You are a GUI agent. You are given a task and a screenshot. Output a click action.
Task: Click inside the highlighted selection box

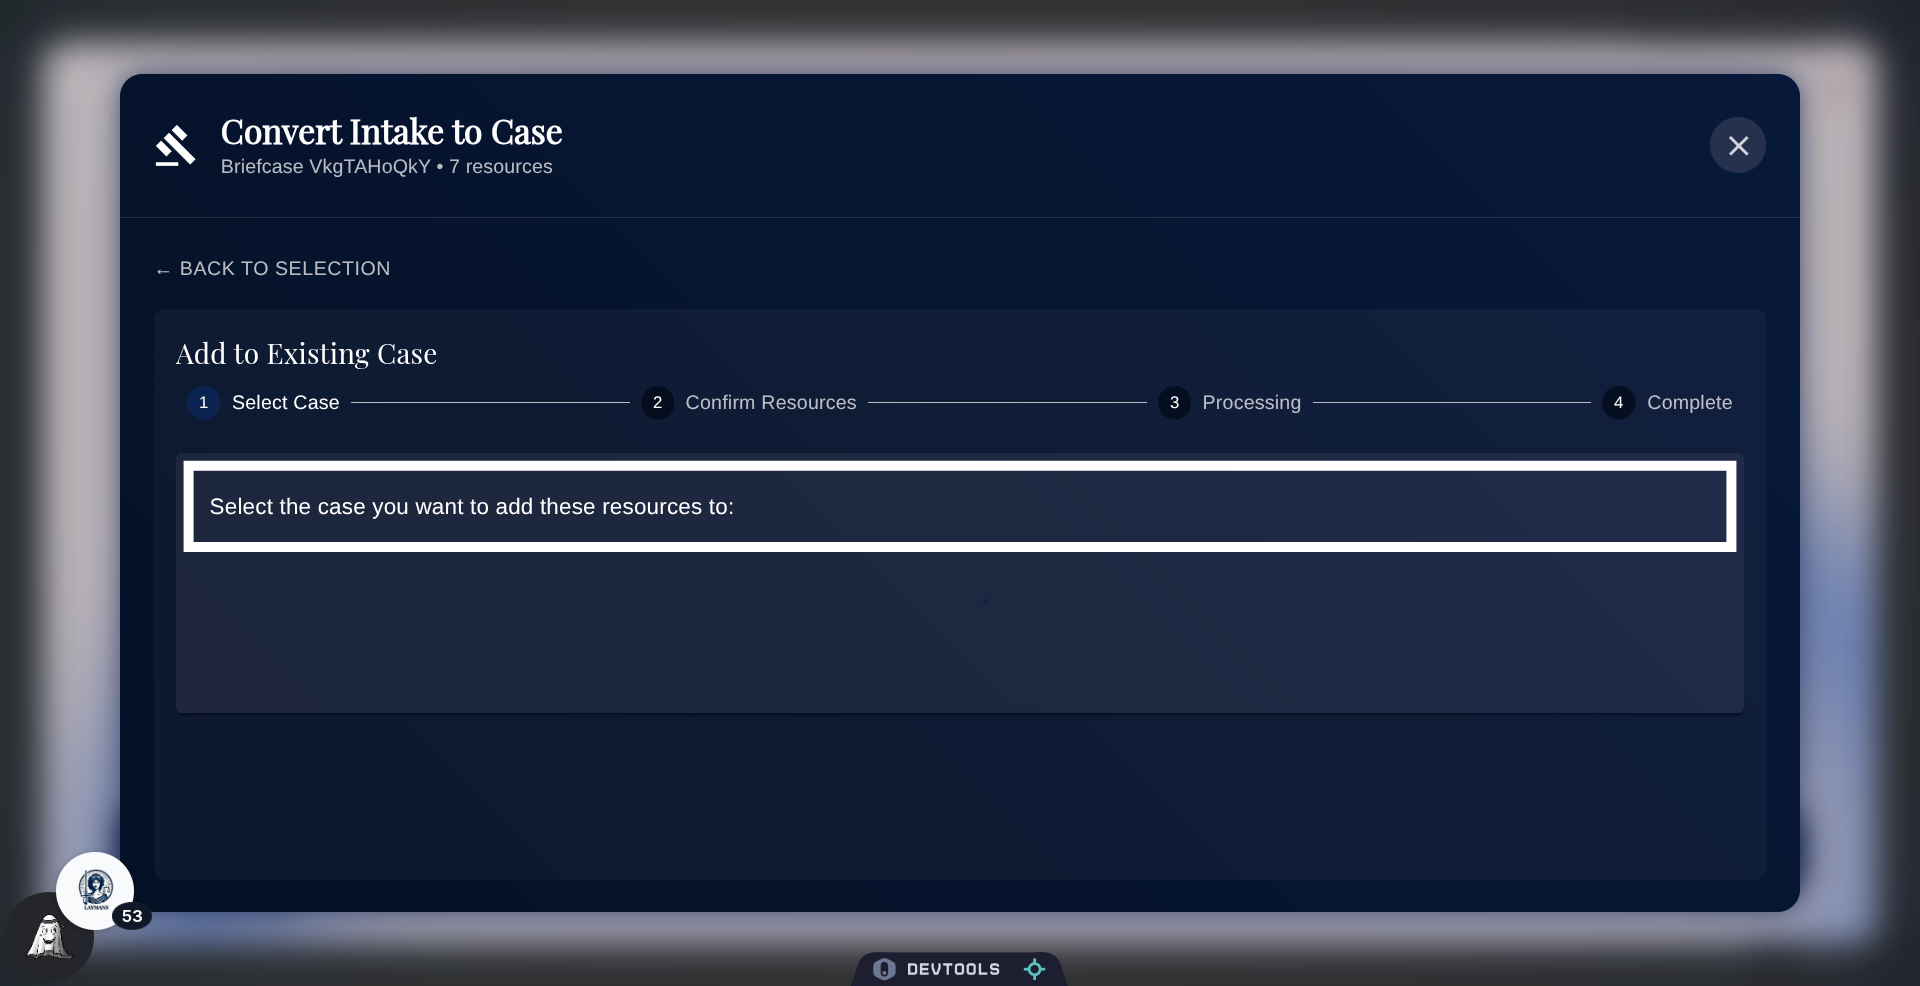pyautogui.click(x=959, y=507)
